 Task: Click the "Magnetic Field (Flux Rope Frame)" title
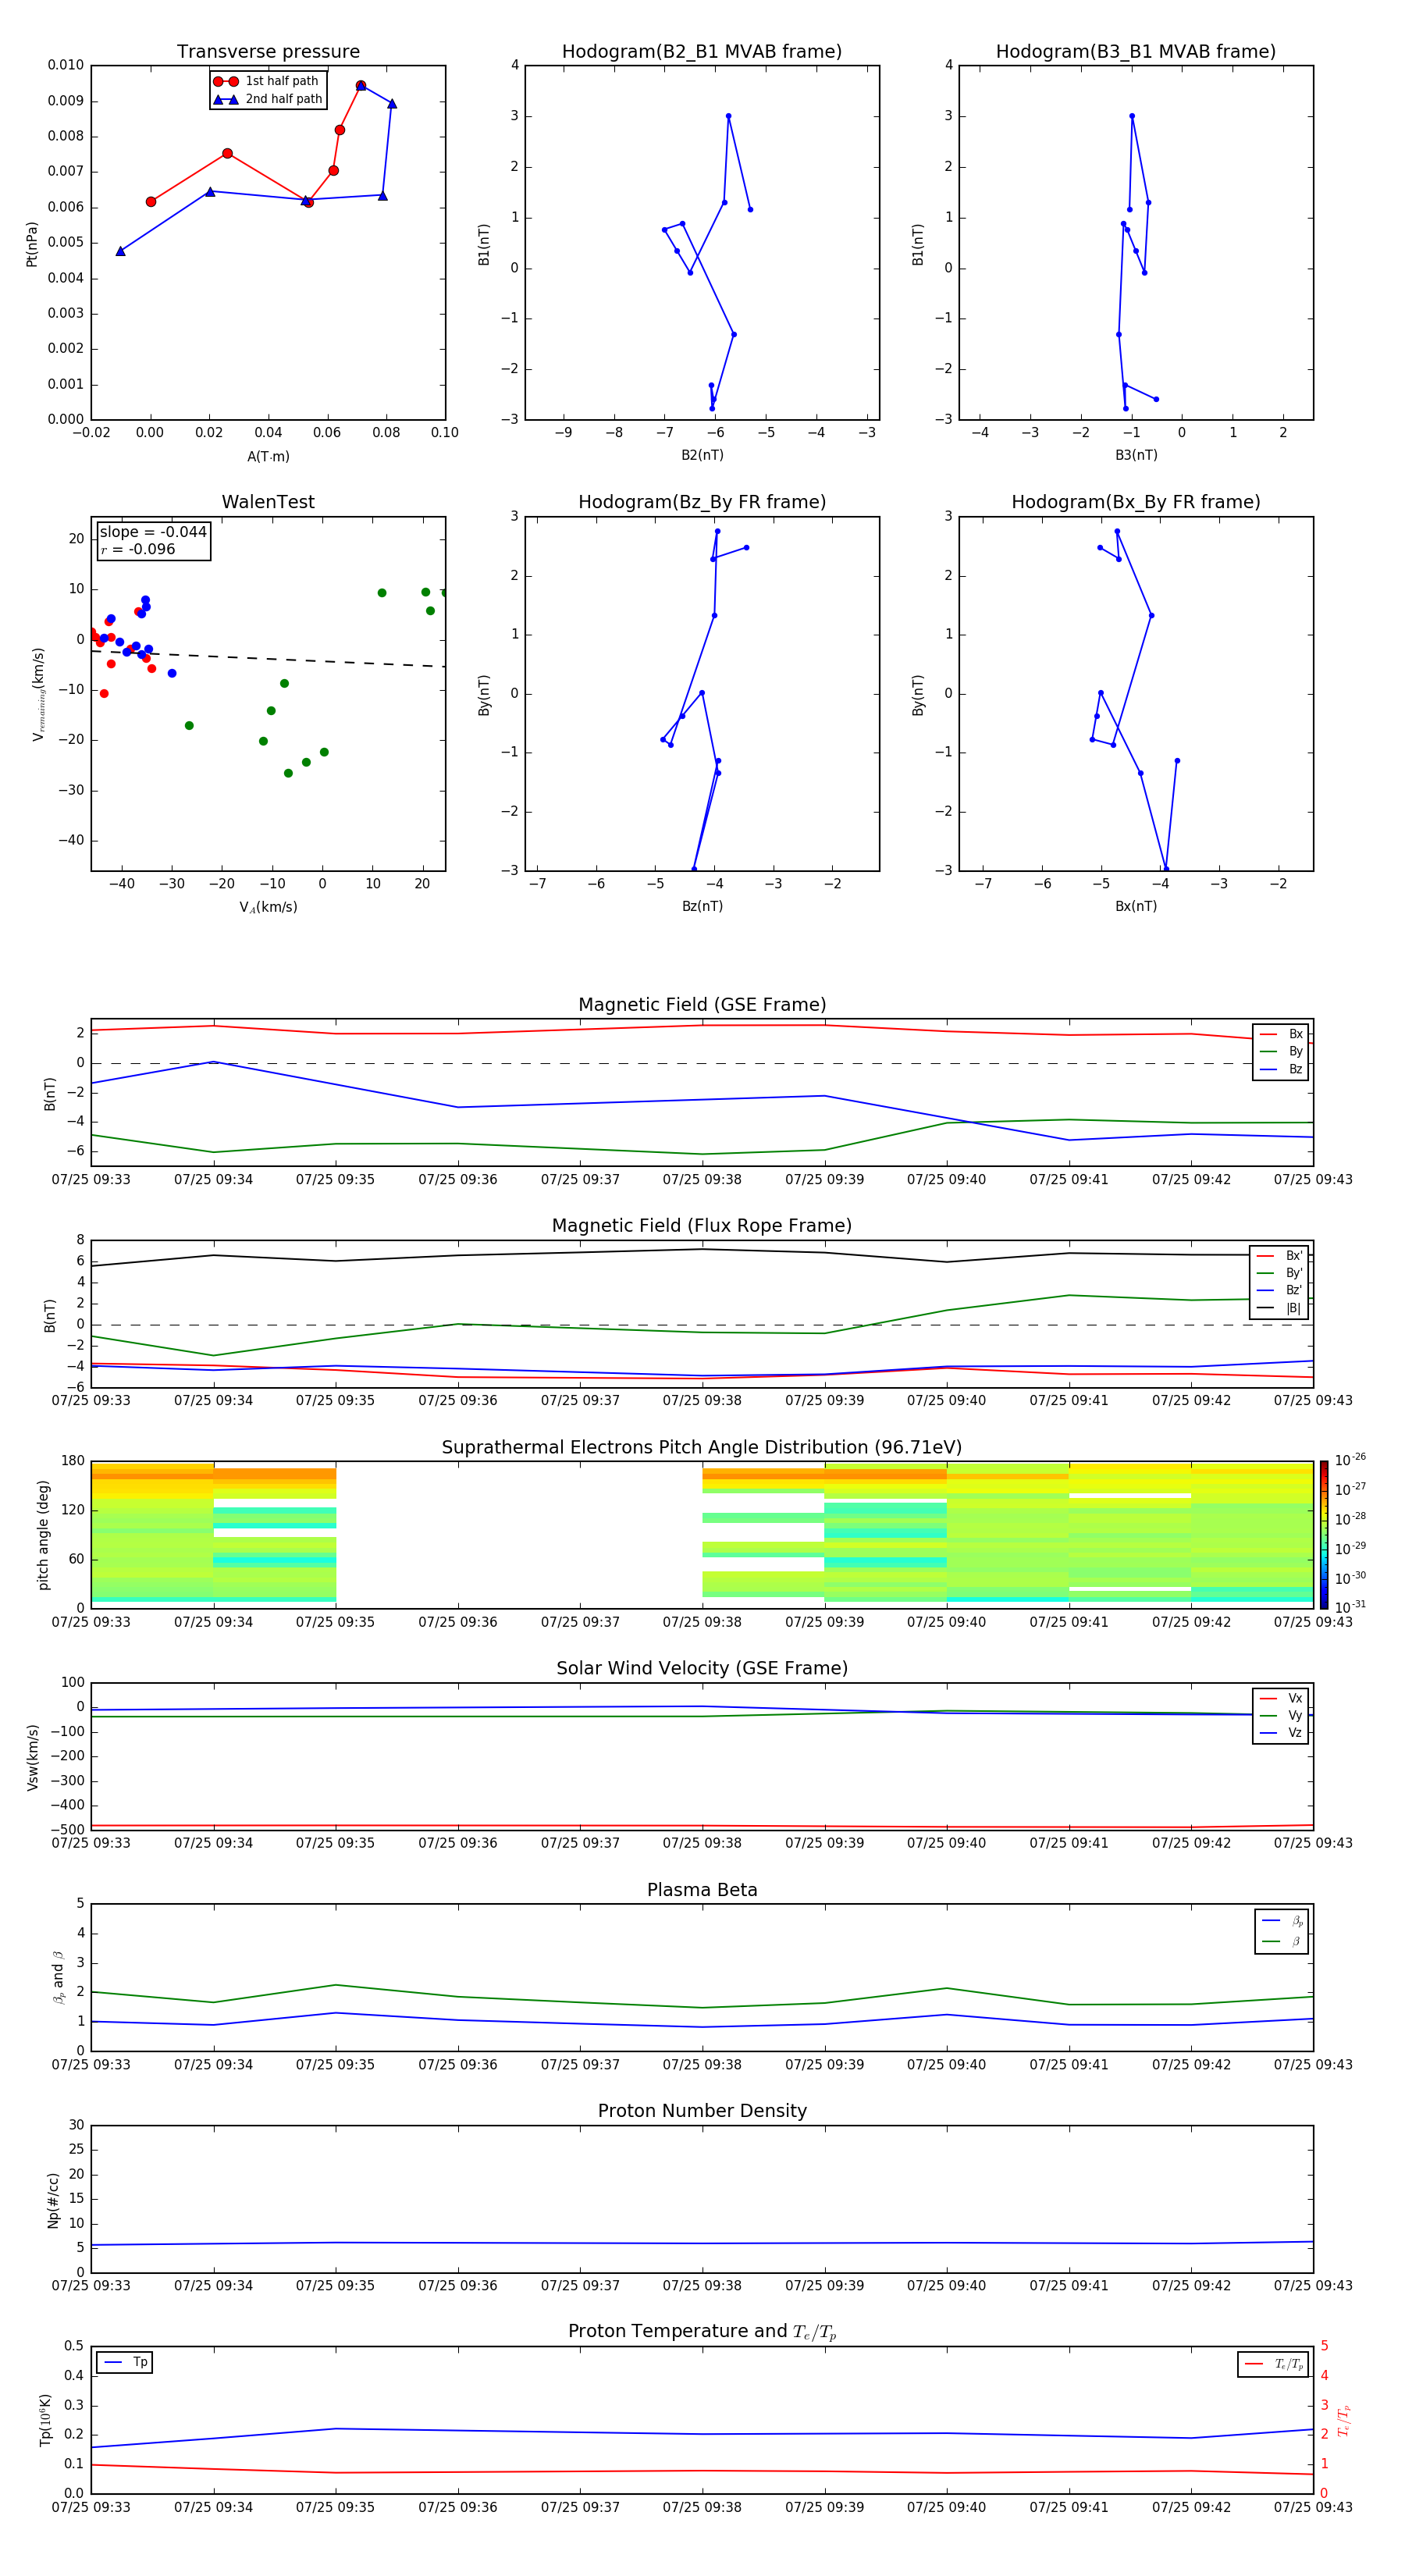[x=702, y=1226]
